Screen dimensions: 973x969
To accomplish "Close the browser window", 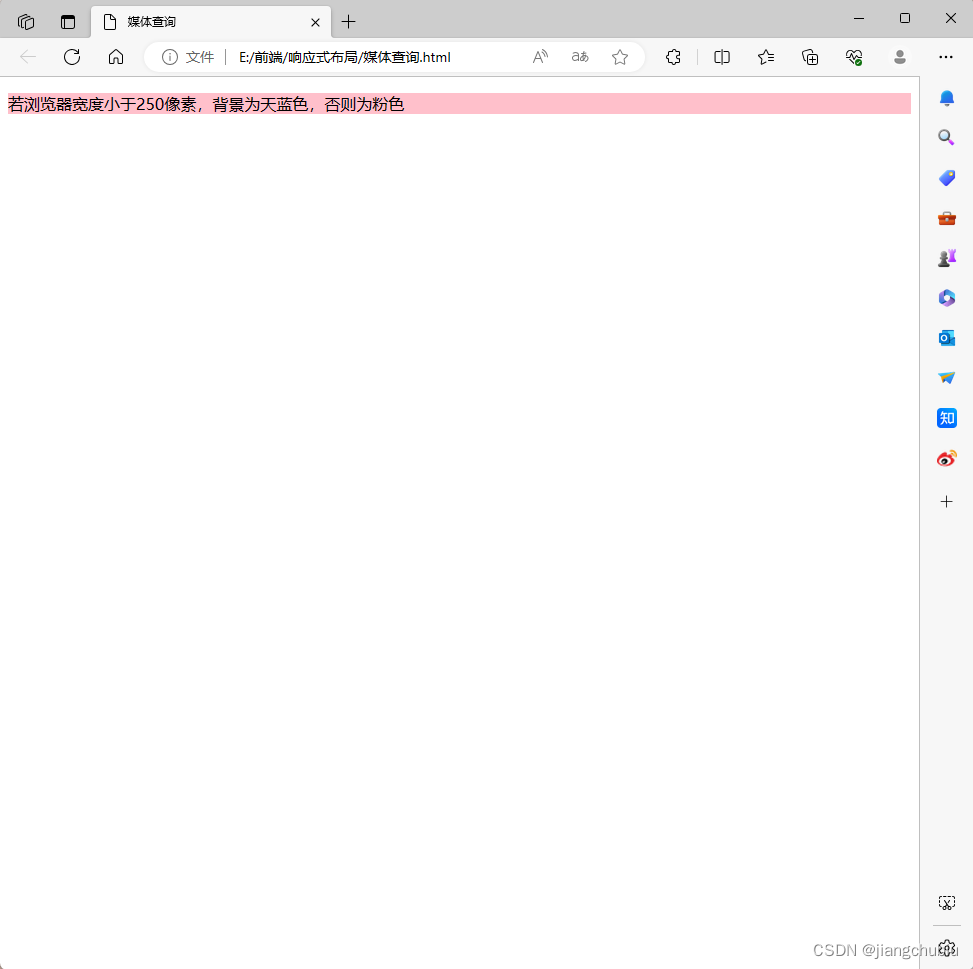I will click(x=950, y=19).
